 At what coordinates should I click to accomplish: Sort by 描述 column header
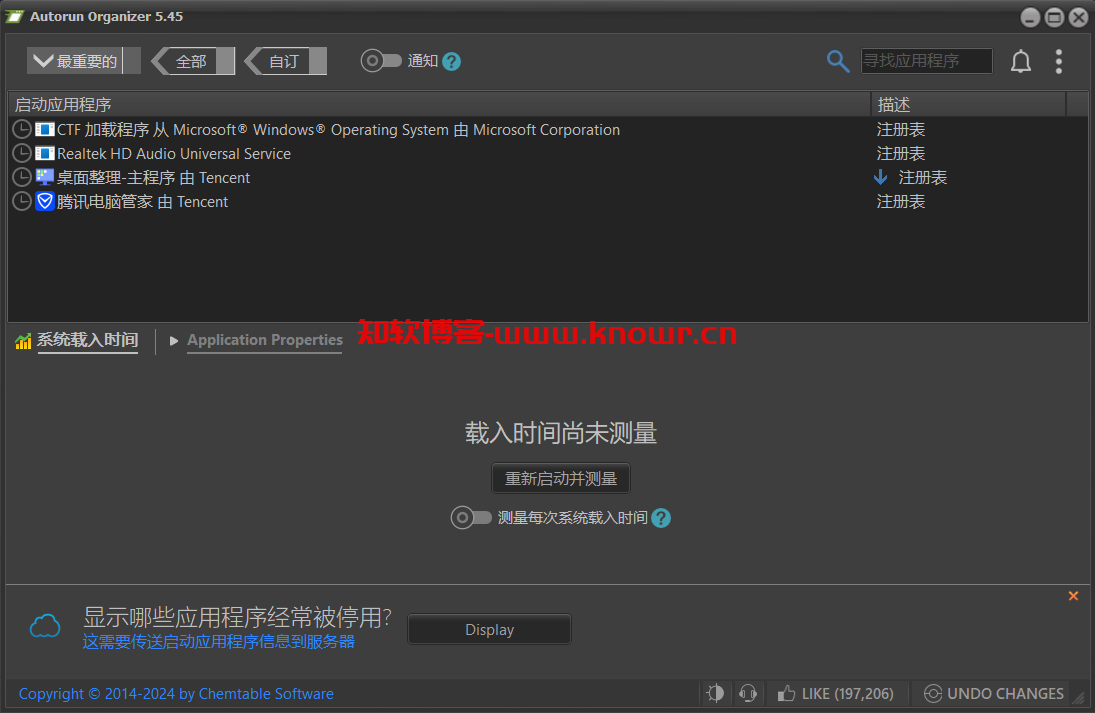point(969,104)
